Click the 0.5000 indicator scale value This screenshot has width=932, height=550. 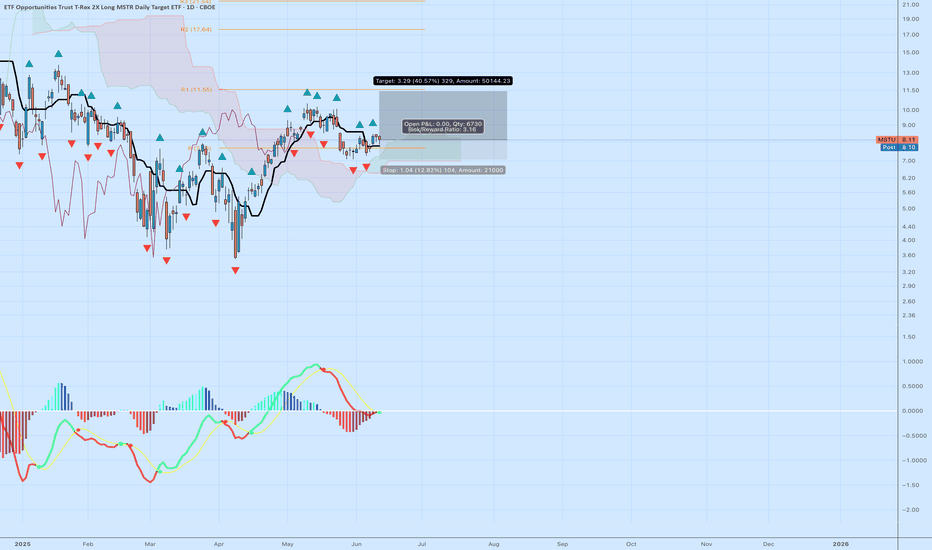912,386
